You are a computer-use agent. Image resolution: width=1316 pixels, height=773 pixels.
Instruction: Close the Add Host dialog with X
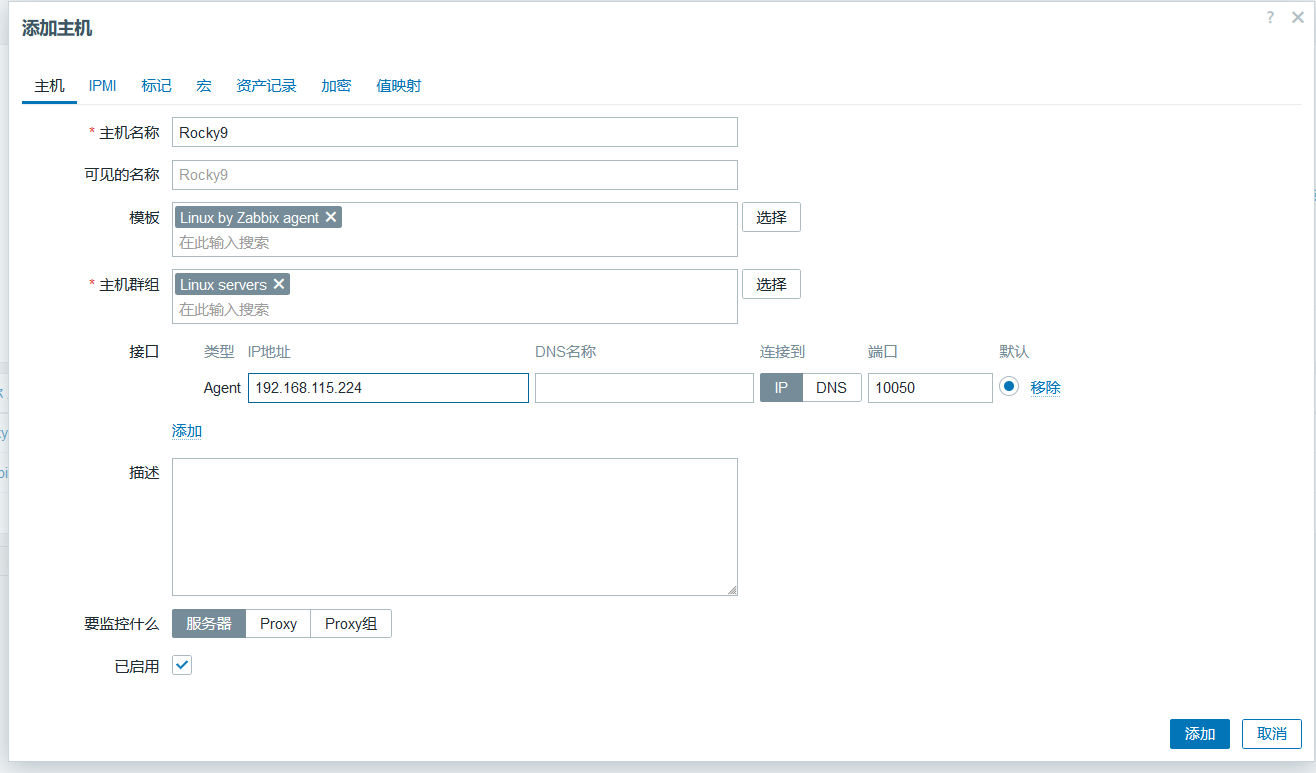click(1298, 17)
